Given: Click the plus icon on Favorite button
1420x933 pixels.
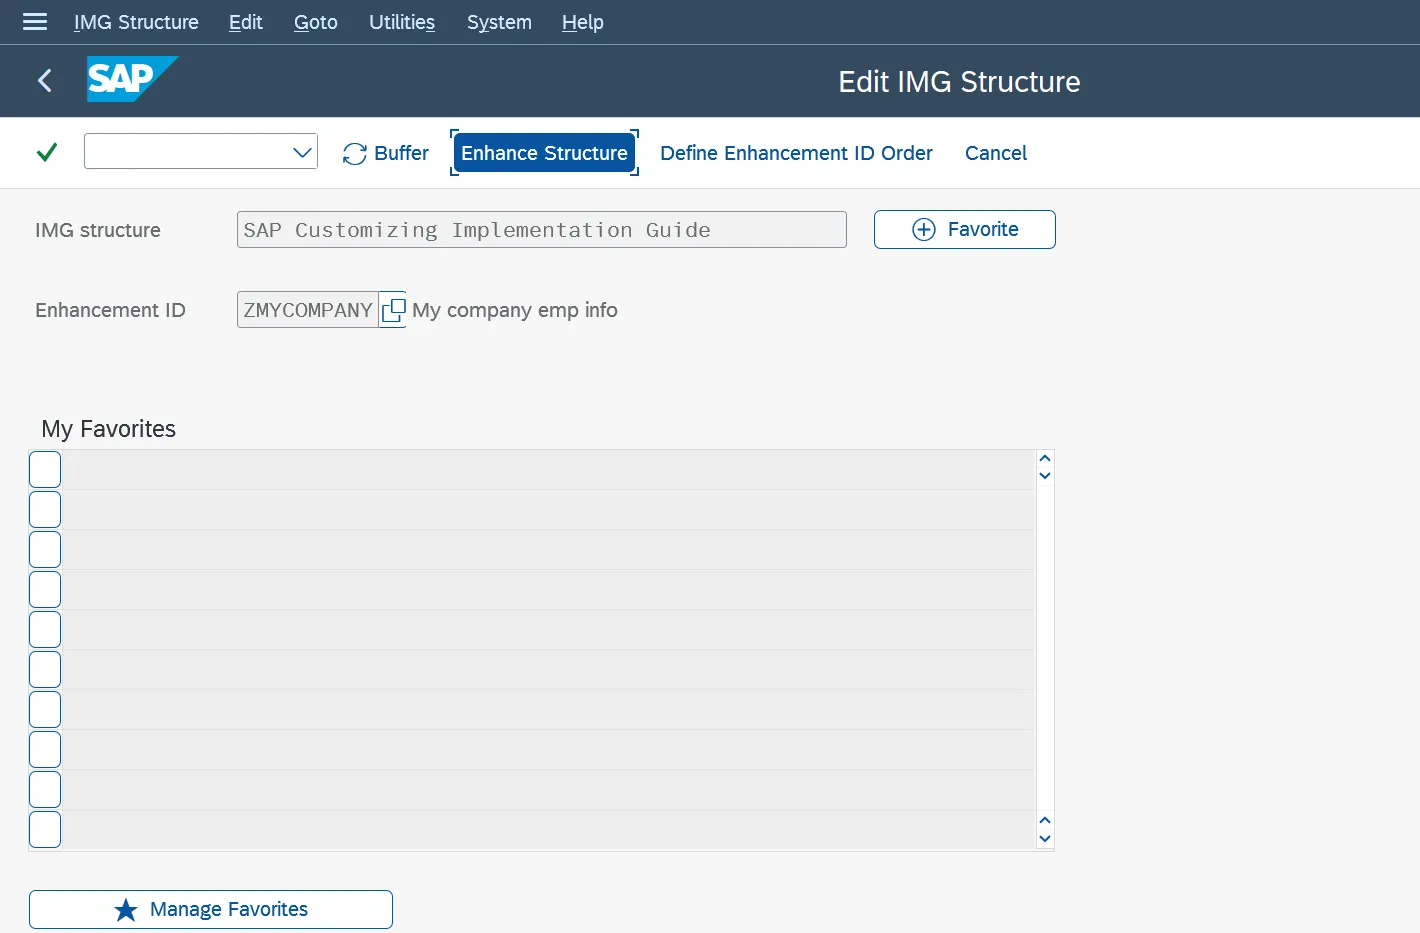Looking at the screenshot, I should [921, 229].
